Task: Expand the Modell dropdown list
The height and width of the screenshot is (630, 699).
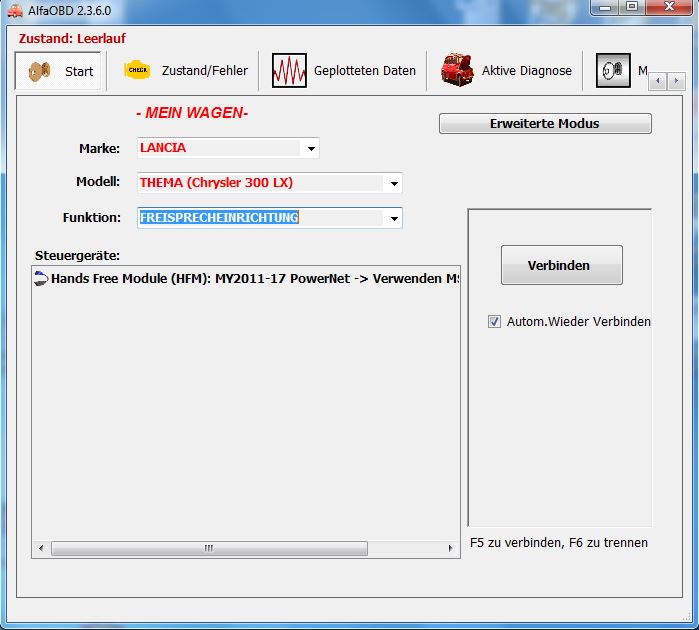Action: click(394, 183)
